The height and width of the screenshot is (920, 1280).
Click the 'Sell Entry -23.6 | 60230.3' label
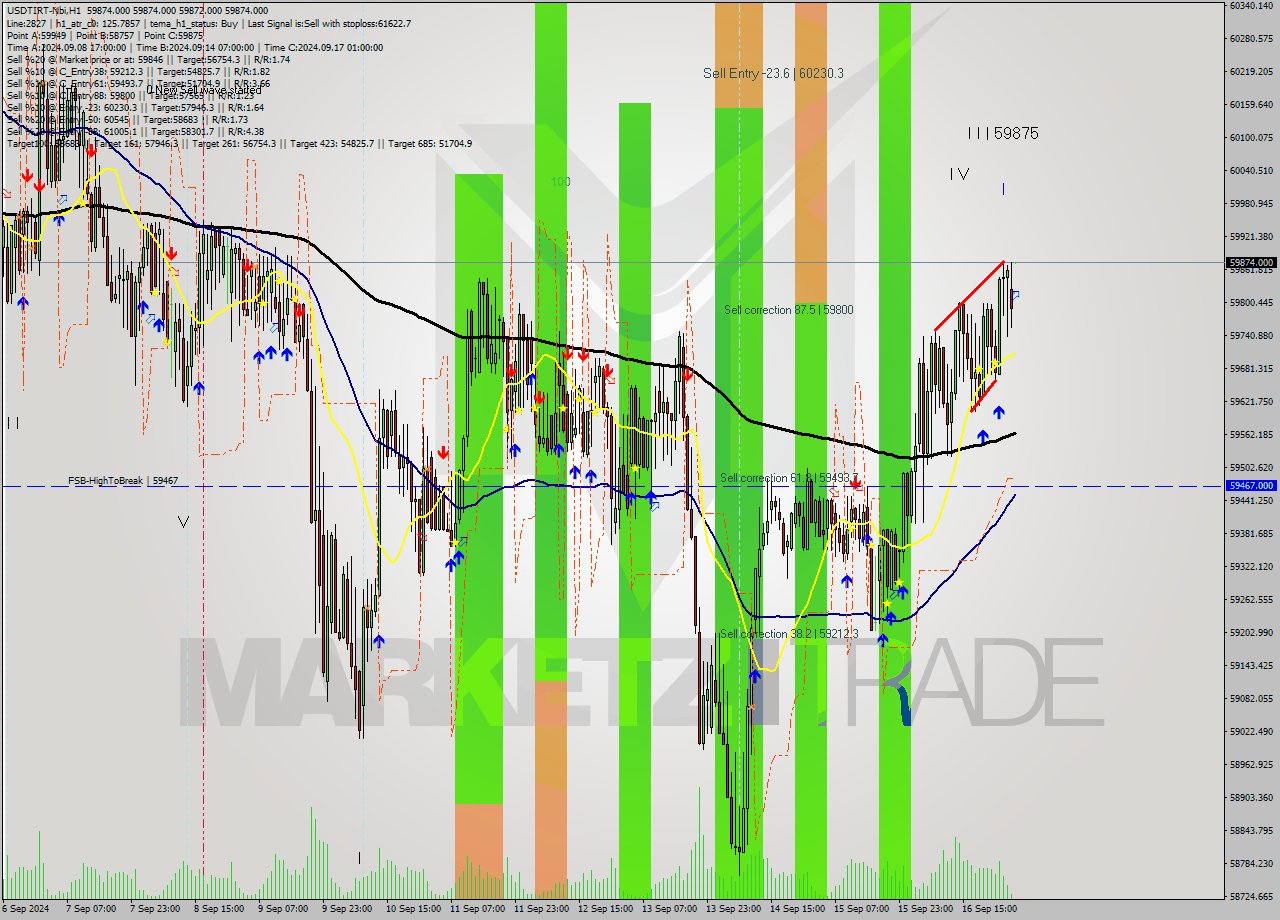click(x=773, y=73)
